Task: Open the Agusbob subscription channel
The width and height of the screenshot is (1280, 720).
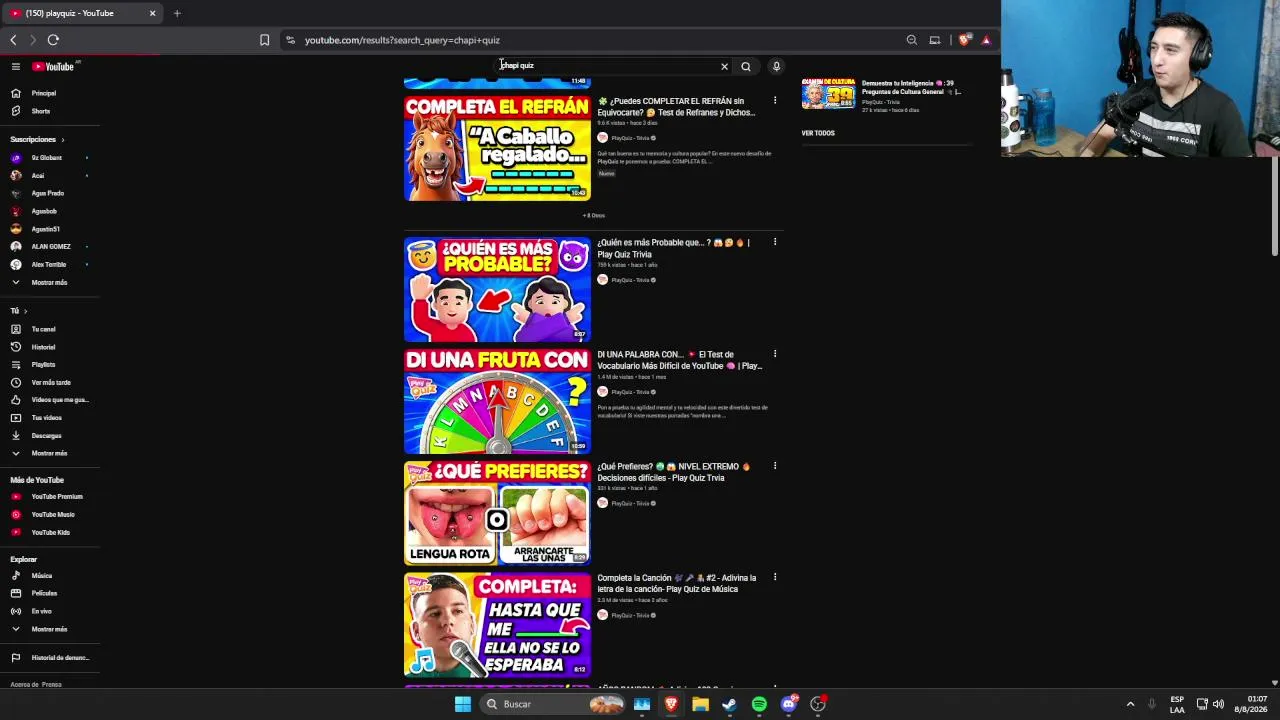Action: pyautogui.click(x=44, y=212)
